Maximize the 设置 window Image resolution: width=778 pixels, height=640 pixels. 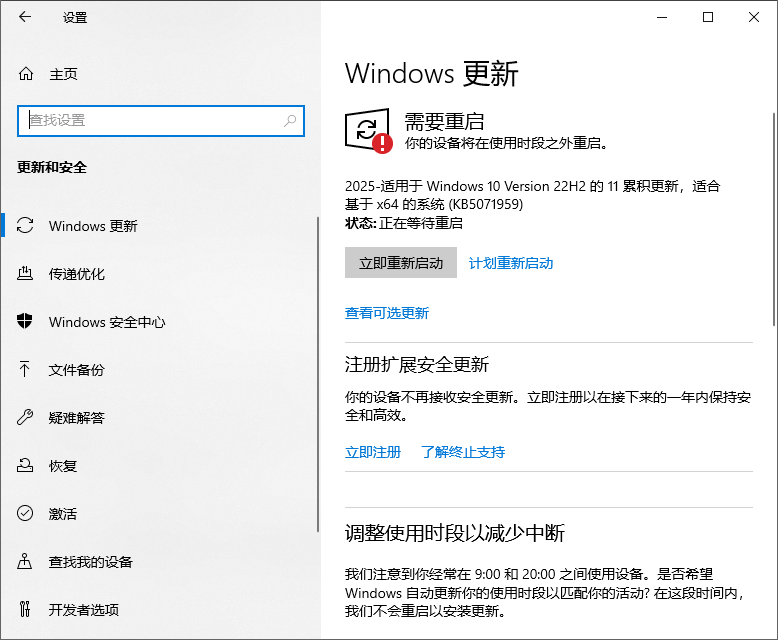coord(708,17)
